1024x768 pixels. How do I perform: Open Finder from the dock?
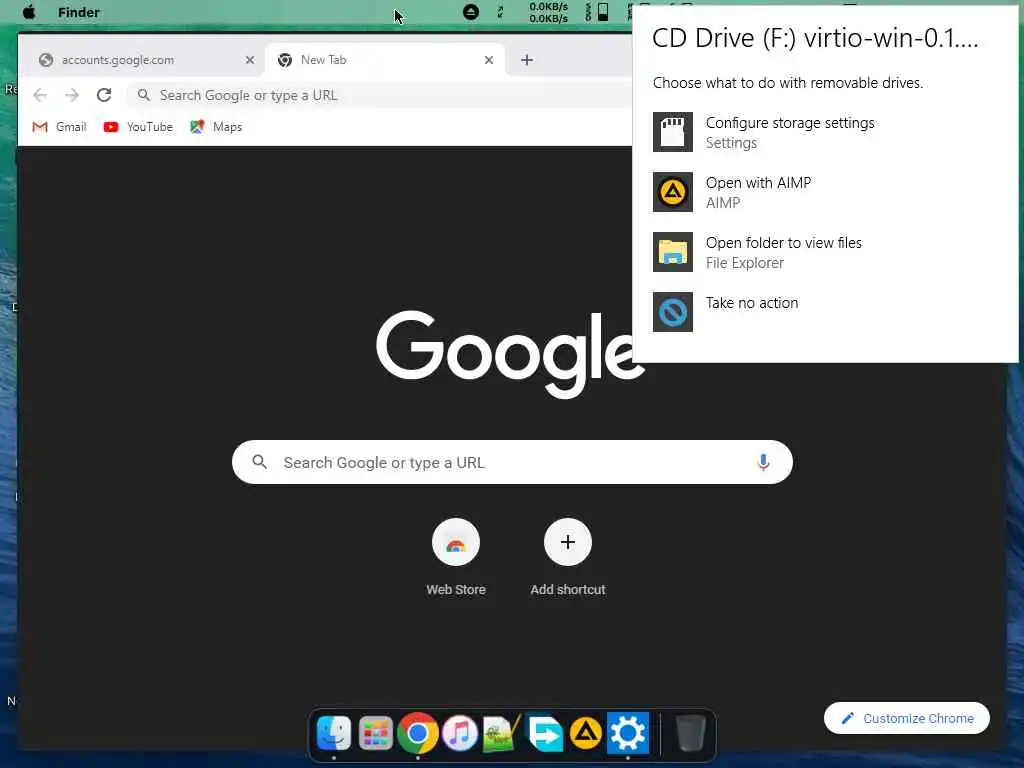(334, 733)
